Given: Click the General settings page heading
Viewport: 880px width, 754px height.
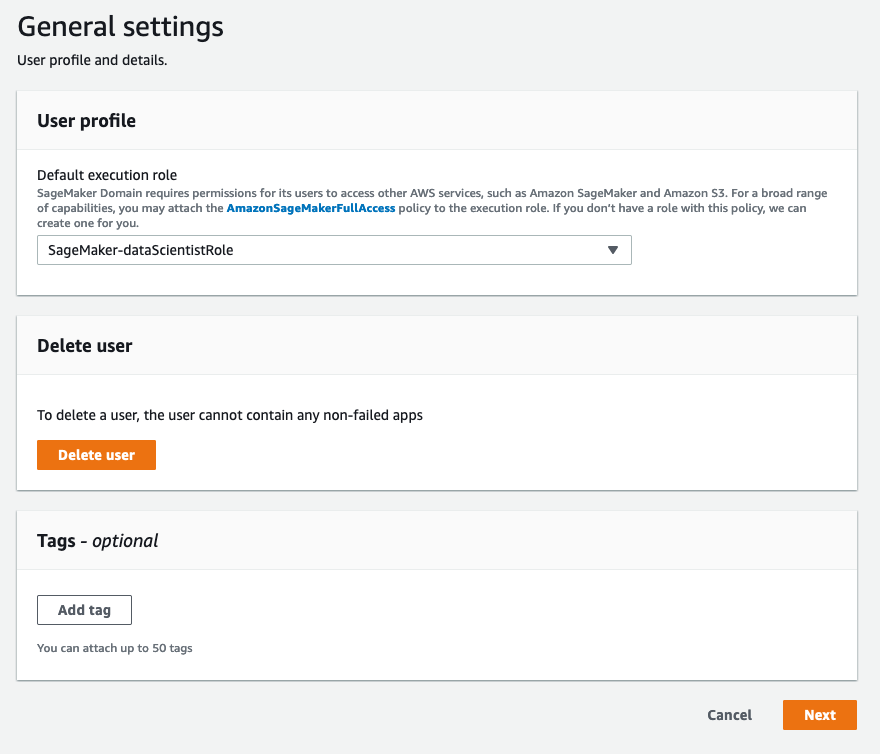Looking at the screenshot, I should click(x=121, y=26).
